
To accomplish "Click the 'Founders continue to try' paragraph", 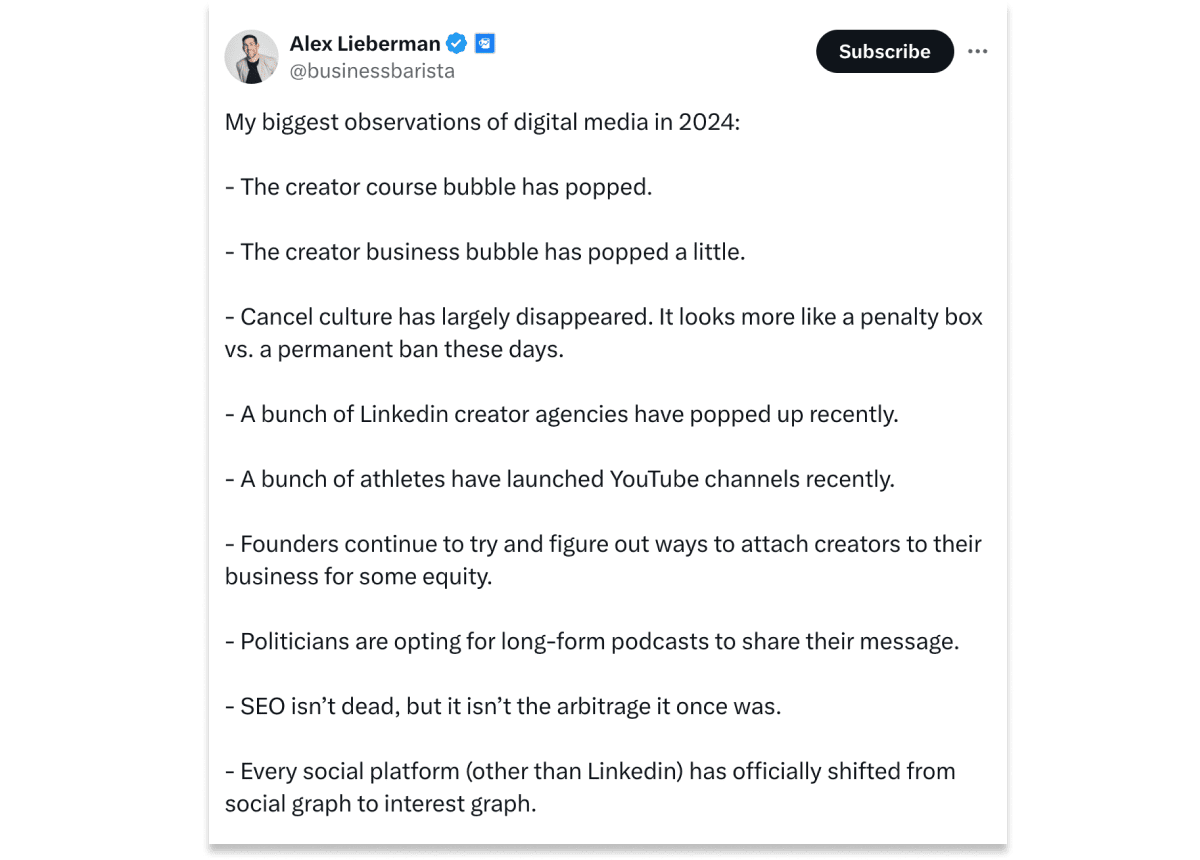I will [603, 560].
